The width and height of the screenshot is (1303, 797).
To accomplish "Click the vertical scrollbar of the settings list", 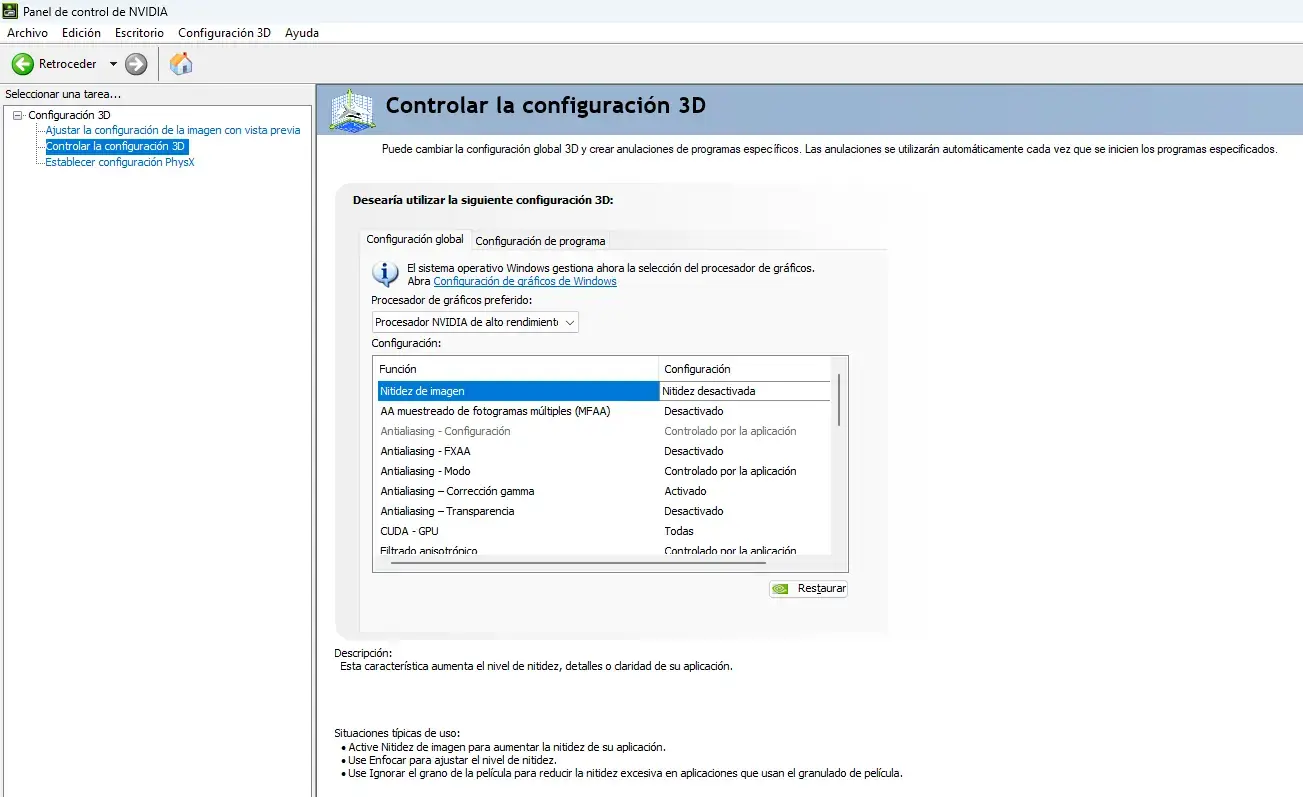I will point(839,400).
